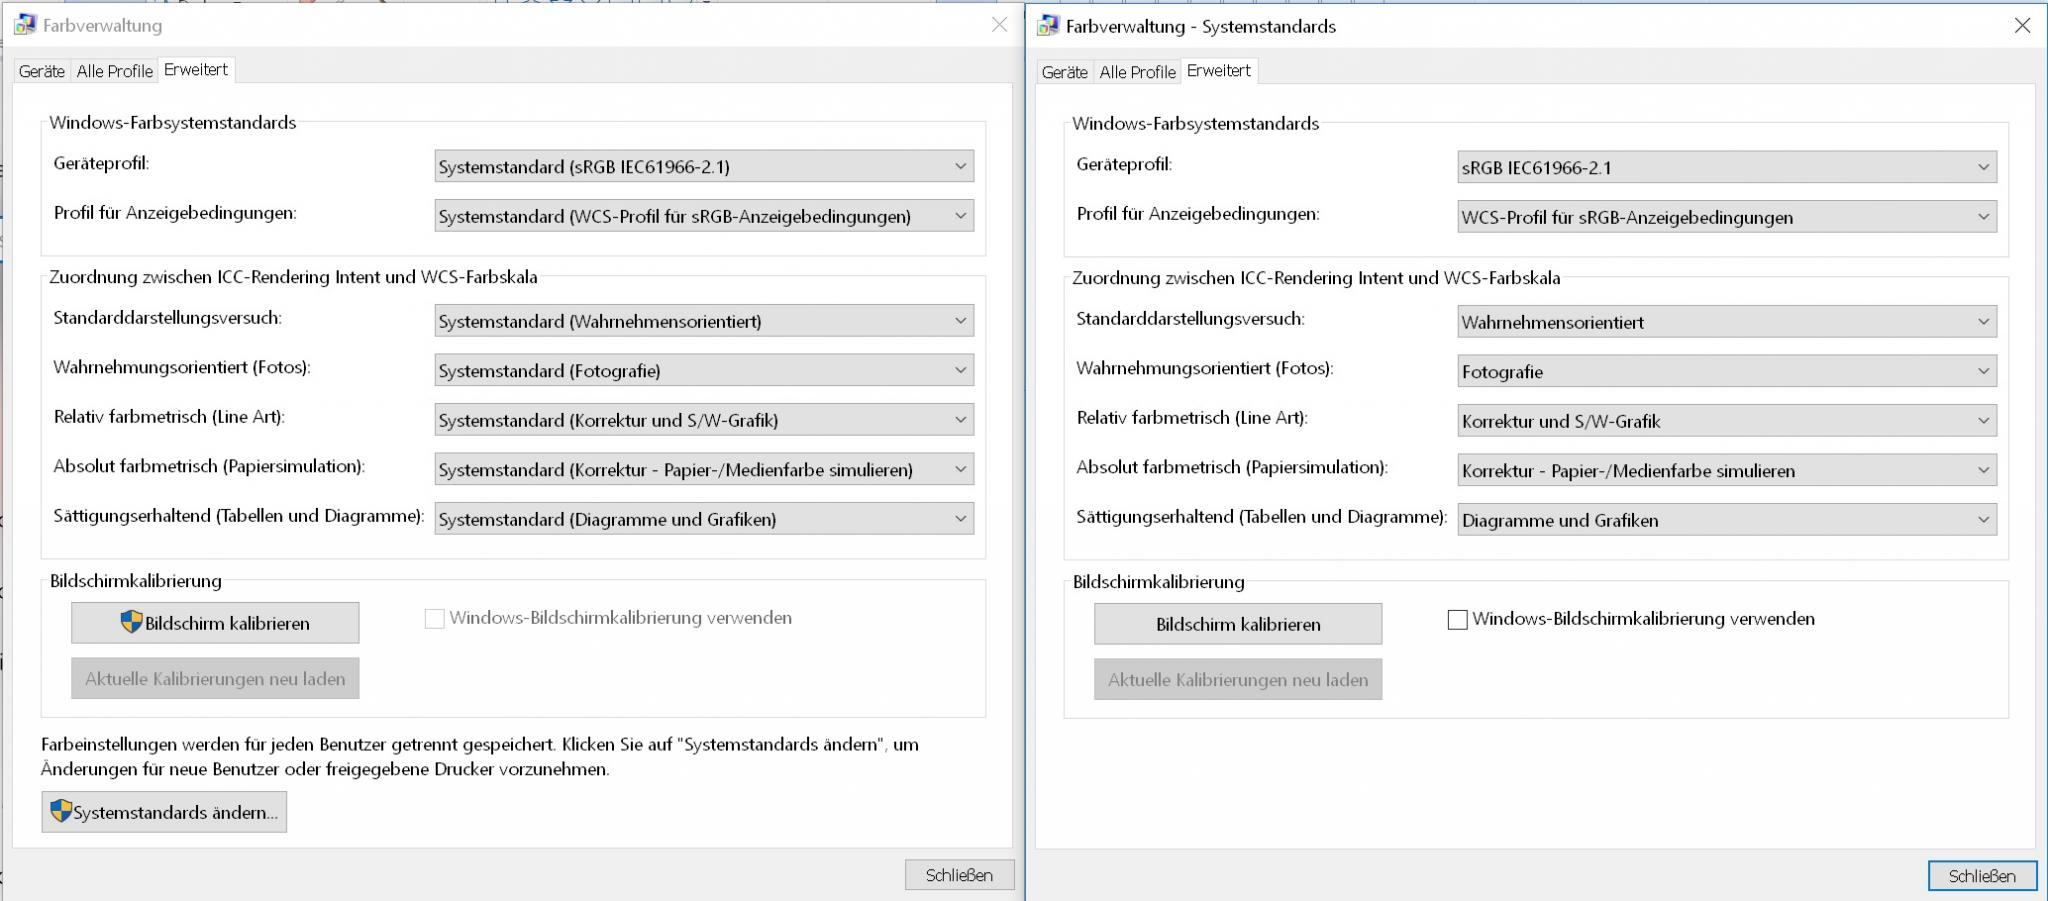Toggle the greyed Windows-Bildschirmkalibrierung checkbox in the Farbverwaltung window
The height and width of the screenshot is (901, 2048).
coord(434,619)
